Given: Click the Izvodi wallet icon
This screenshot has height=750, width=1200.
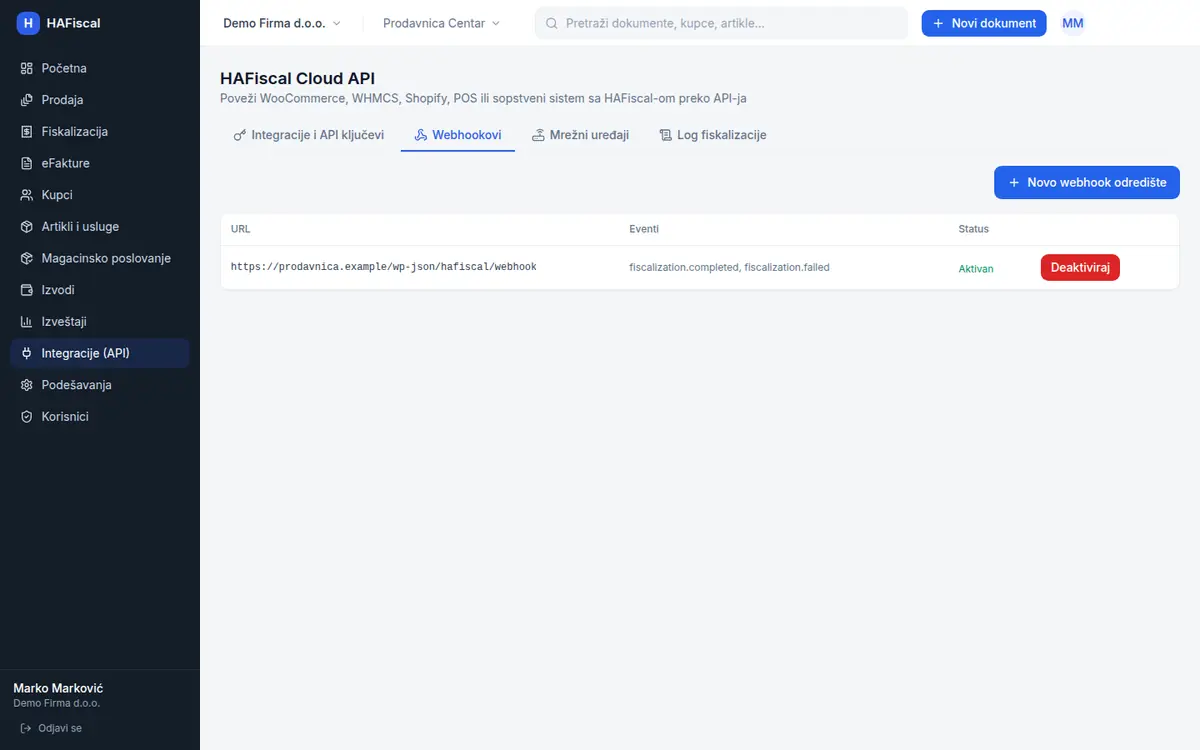Looking at the screenshot, I should coord(27,290).
